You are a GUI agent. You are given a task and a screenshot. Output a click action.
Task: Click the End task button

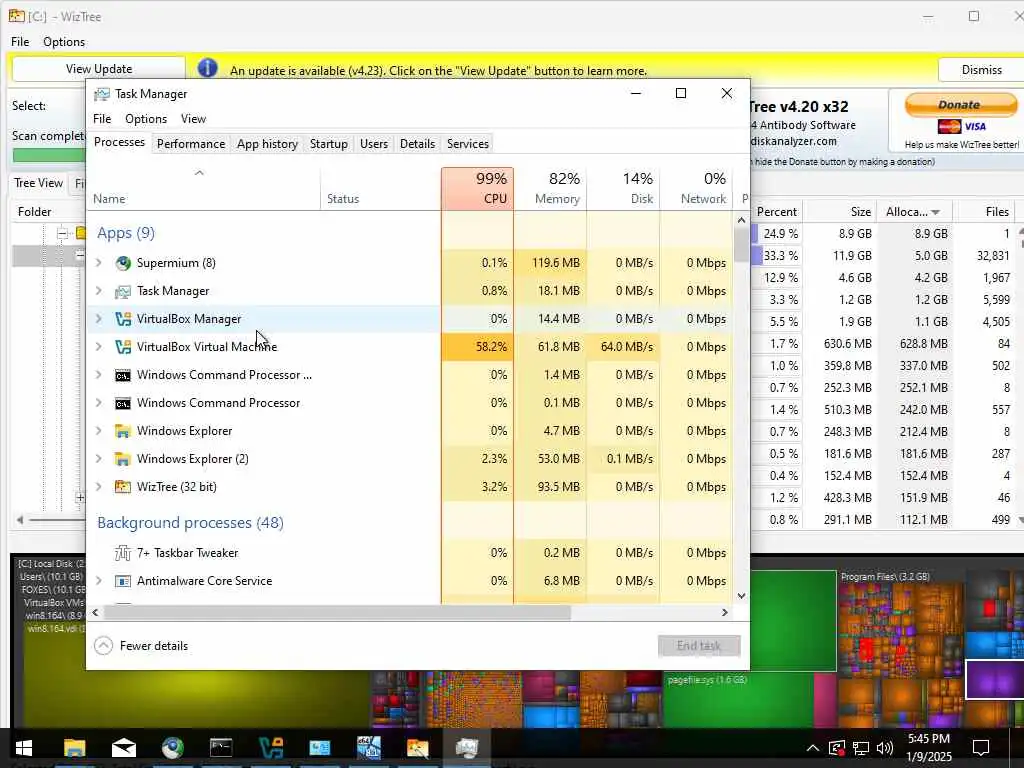click(x=699, y=646)
